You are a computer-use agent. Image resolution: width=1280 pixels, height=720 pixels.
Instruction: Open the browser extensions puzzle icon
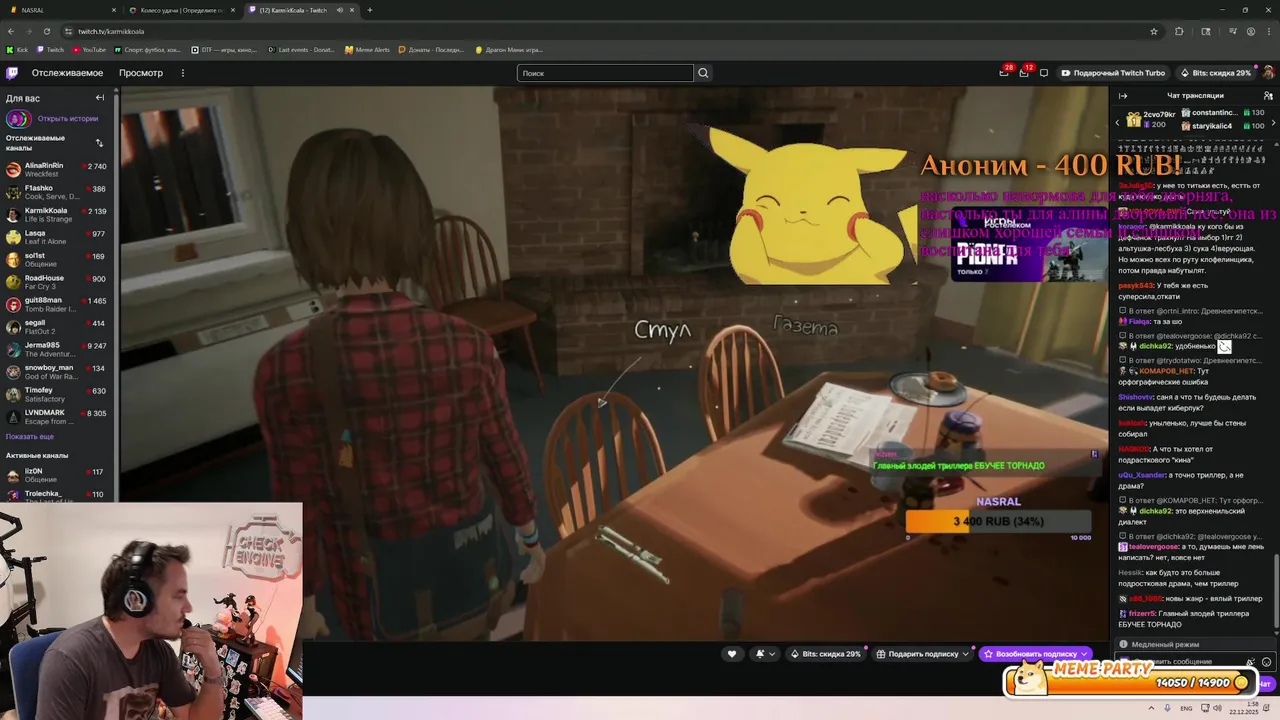1179,31
